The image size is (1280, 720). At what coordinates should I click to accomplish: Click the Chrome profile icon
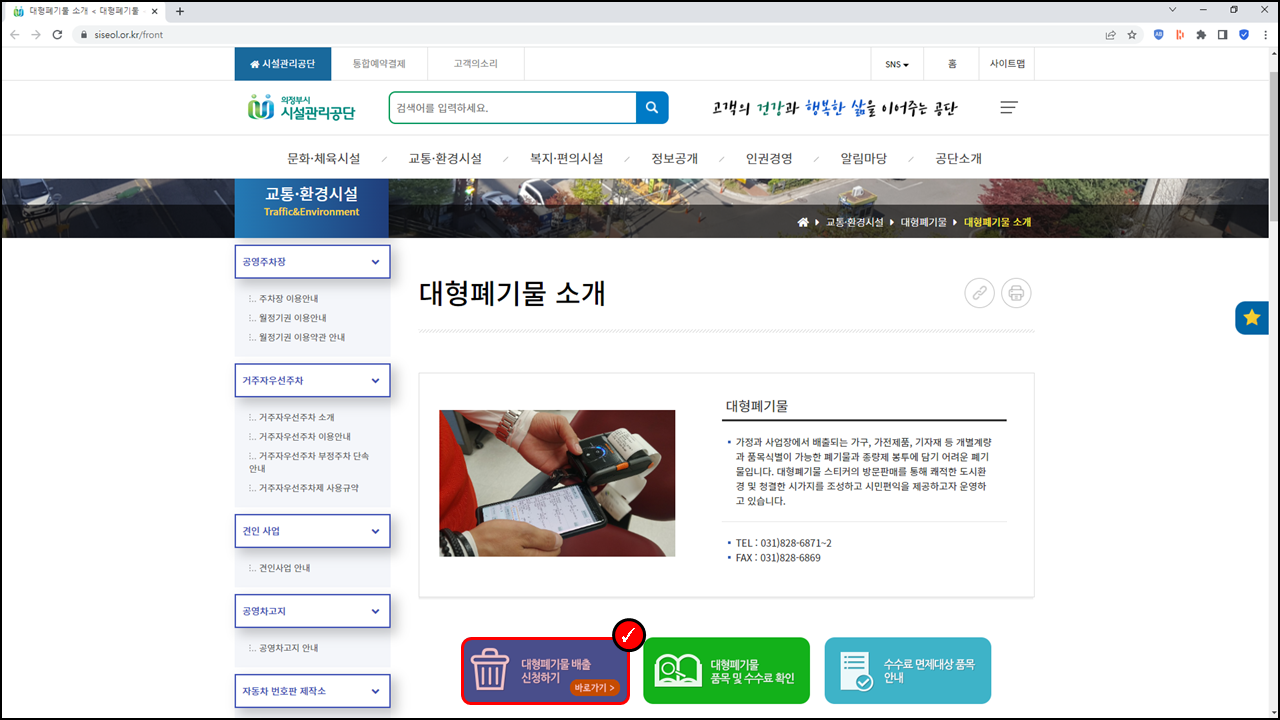(x=1244, y=34)
